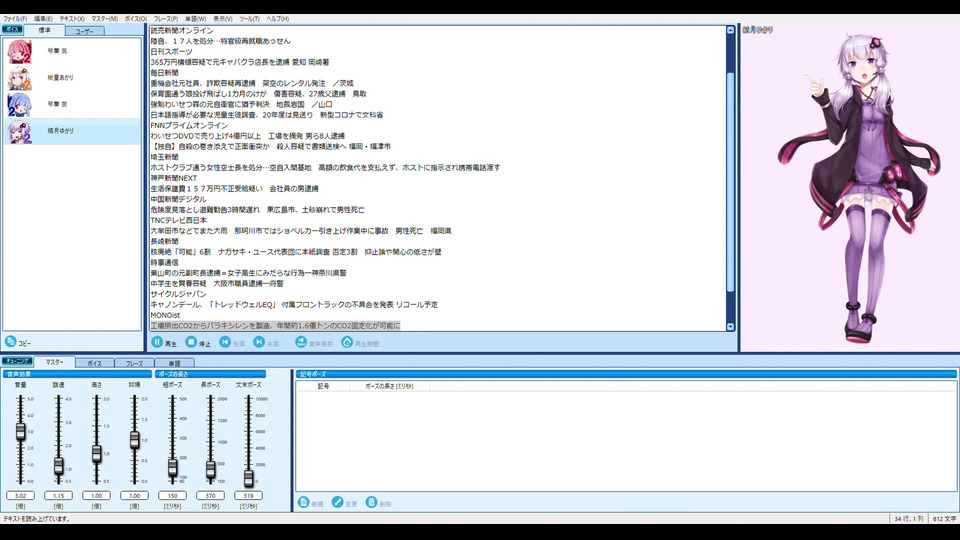Click the short pause field showing 150
This screenshot has height=540, width=960.
tap(173, 495)
